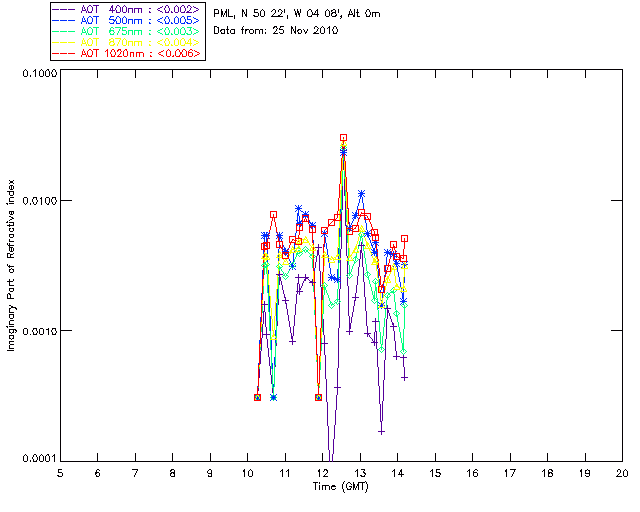The height and width of the screenshot is (512, 640).
Task: Click the 'Imaginary Part of Refractive index' axis title
Action: click(11, 265)
